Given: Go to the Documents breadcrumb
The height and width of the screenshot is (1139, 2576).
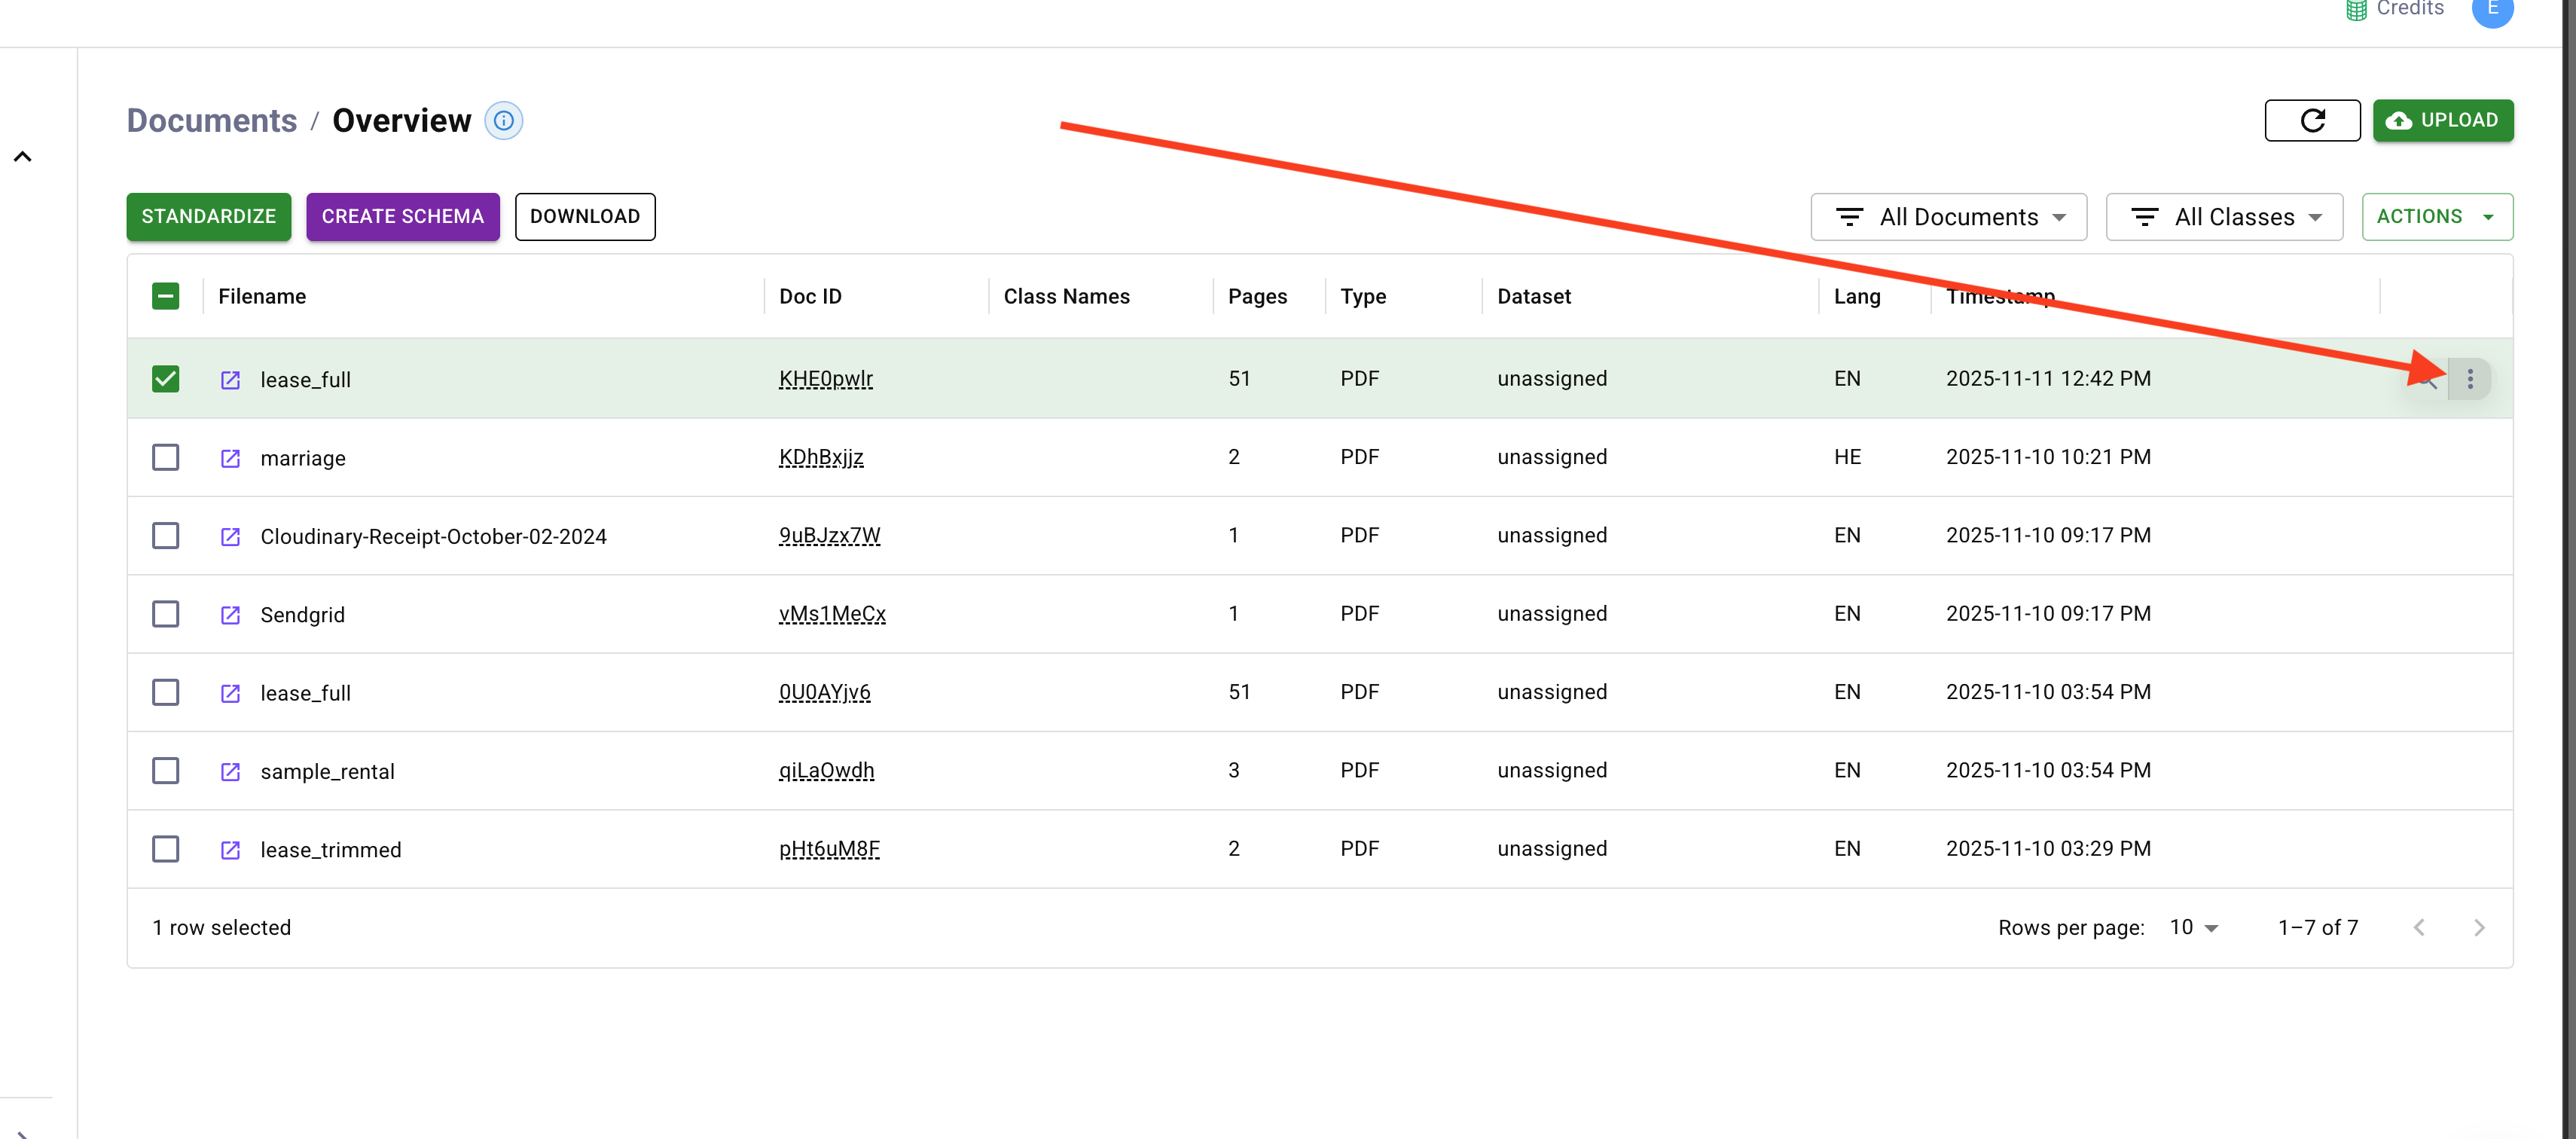Looking at the screenshot, I should 211,120.
